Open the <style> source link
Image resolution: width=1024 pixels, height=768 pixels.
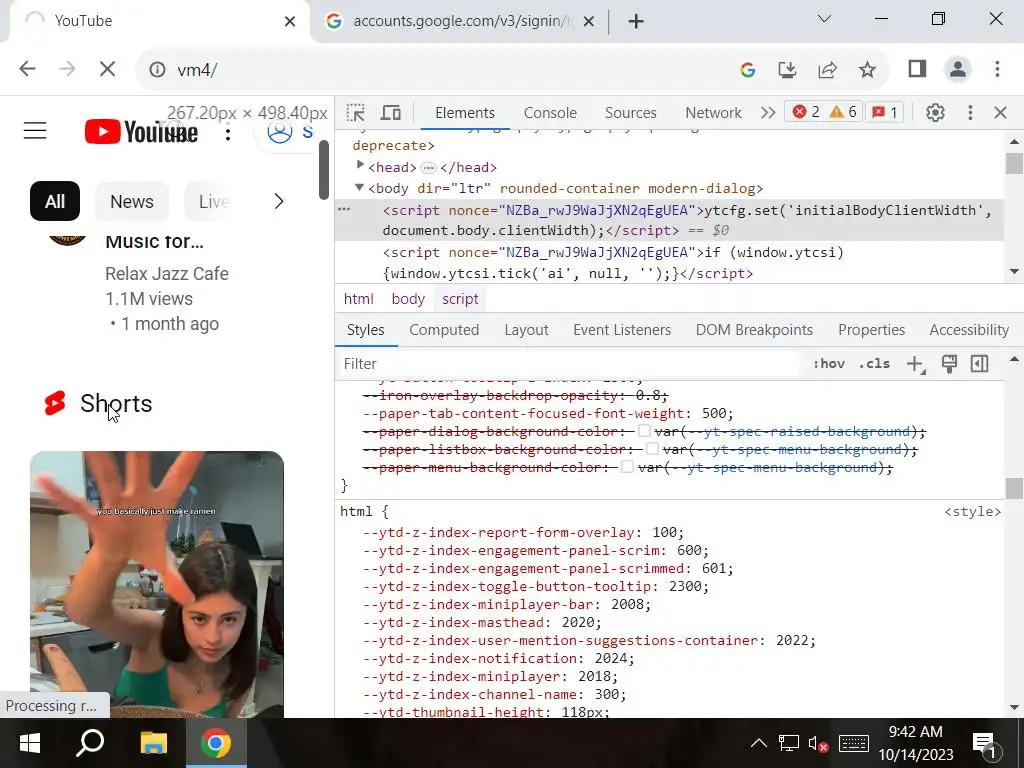(x=972, y=511)
